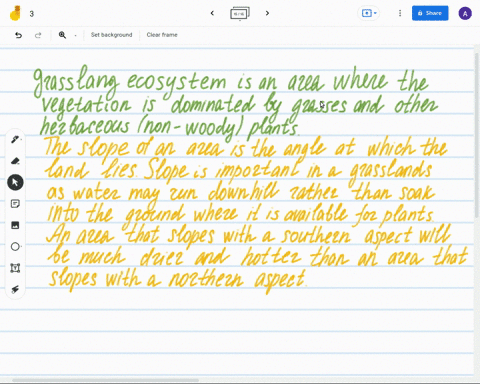This screenshot has width=480, height=384.
Task: Click the green handwritten word "ecosystem"
Action: coord(176,83)
